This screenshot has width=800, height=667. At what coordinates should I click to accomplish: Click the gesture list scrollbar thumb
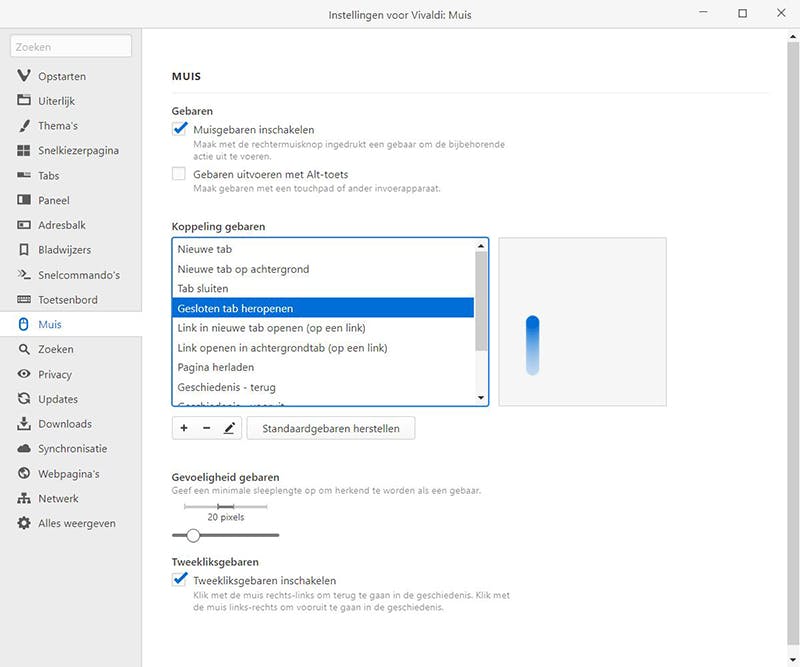481,301
